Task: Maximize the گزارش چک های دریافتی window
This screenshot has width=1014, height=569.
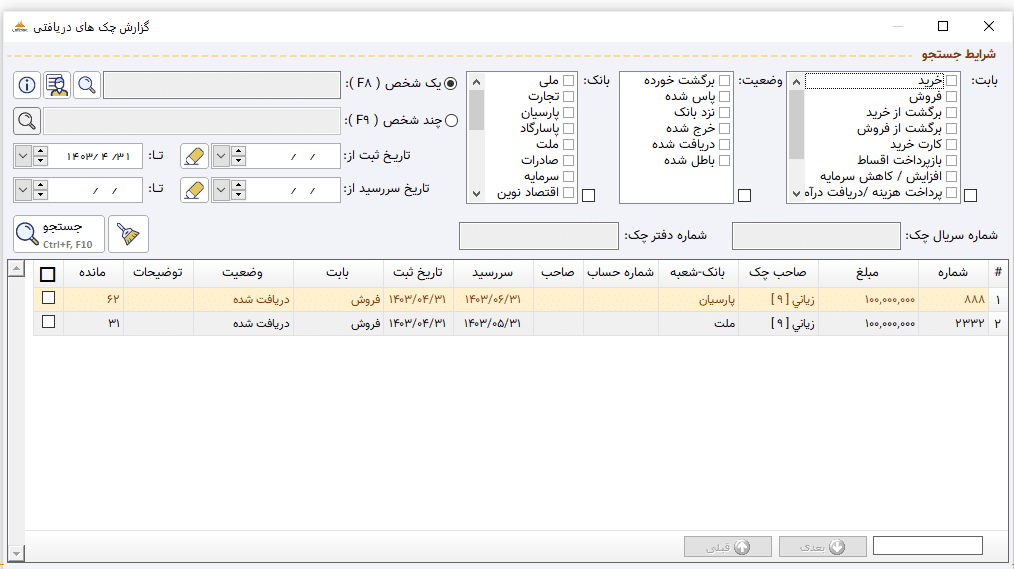Action: tap(943, 26)
